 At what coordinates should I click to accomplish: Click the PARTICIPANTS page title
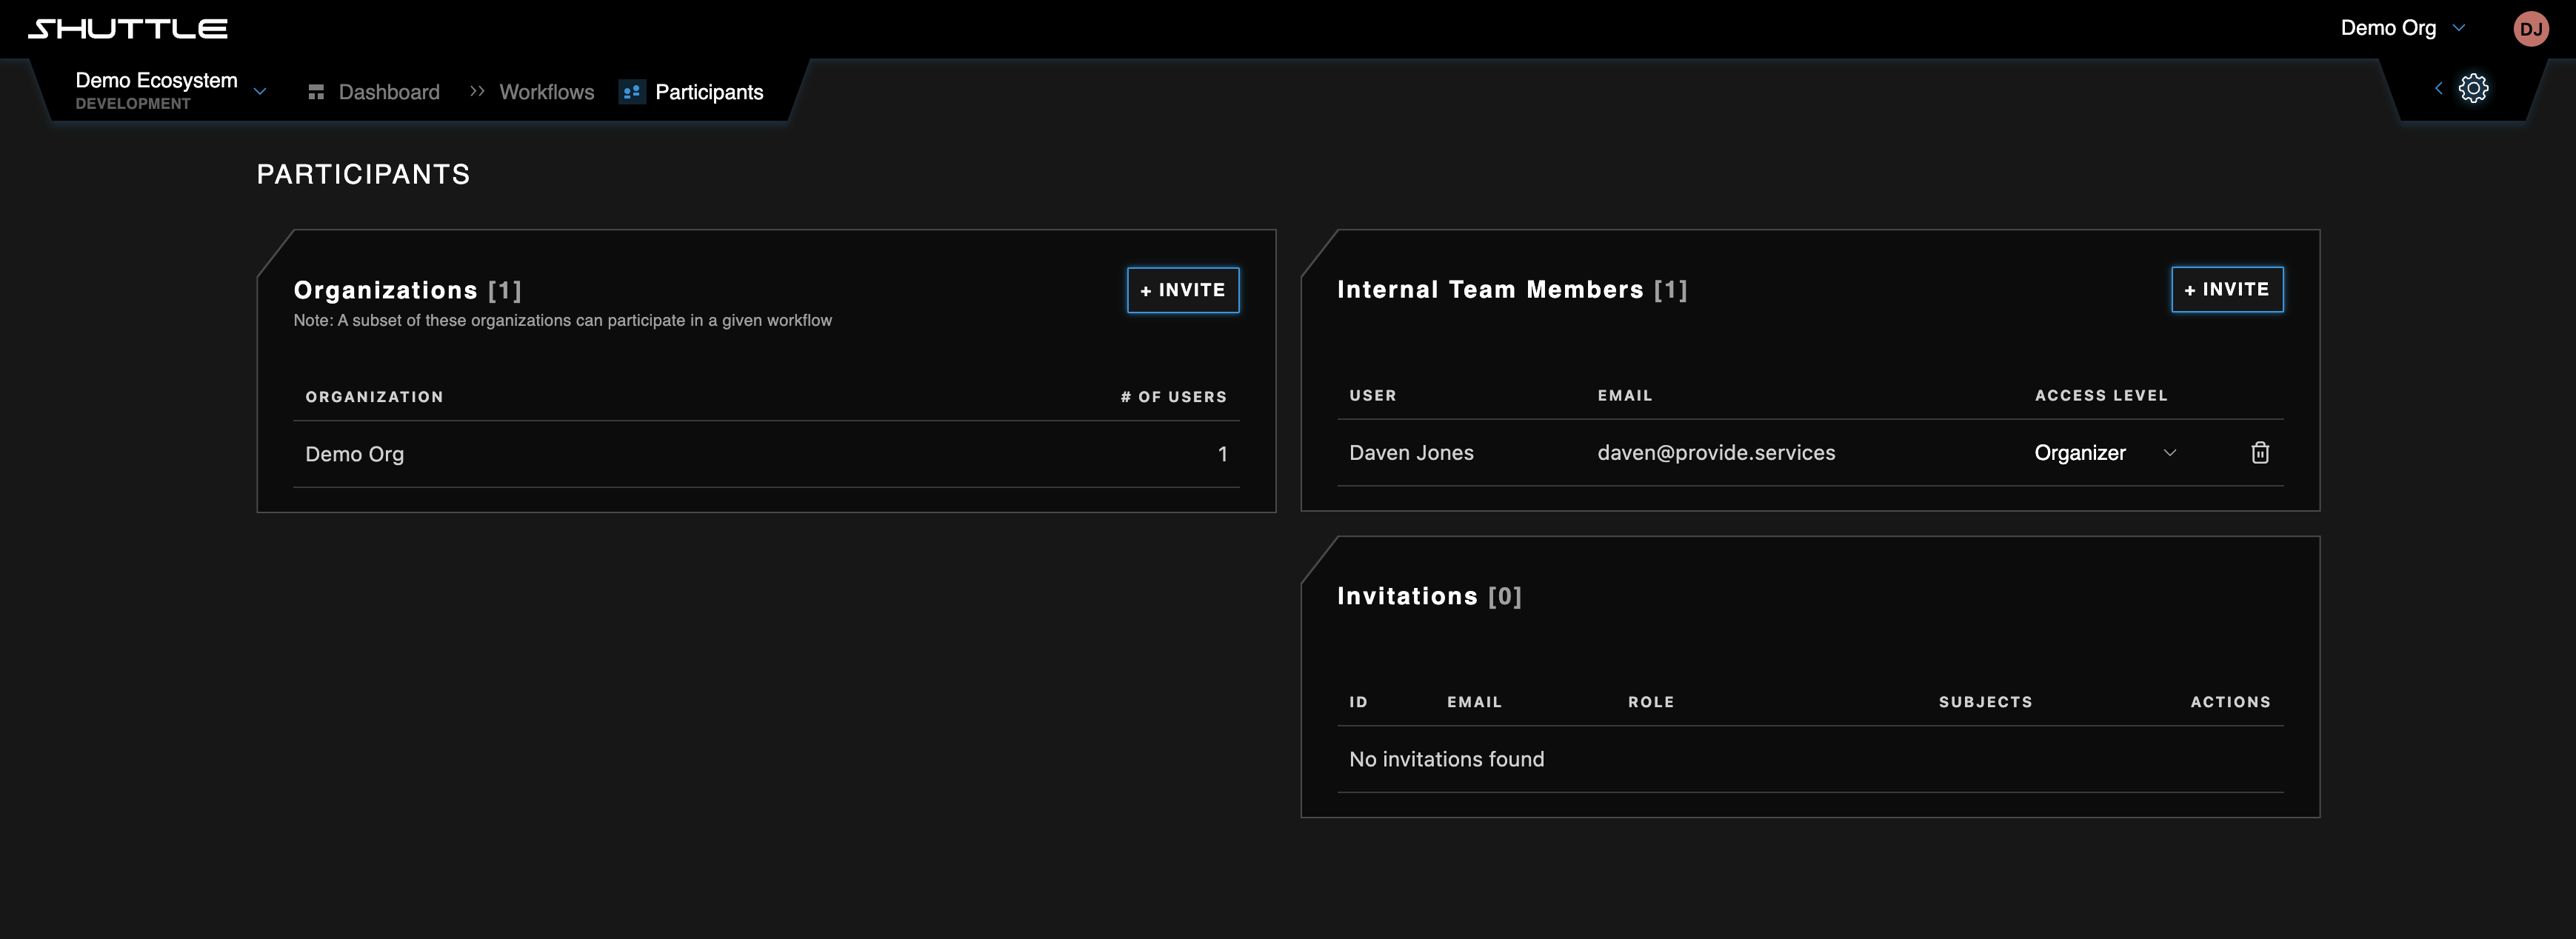tap(363, 174)
